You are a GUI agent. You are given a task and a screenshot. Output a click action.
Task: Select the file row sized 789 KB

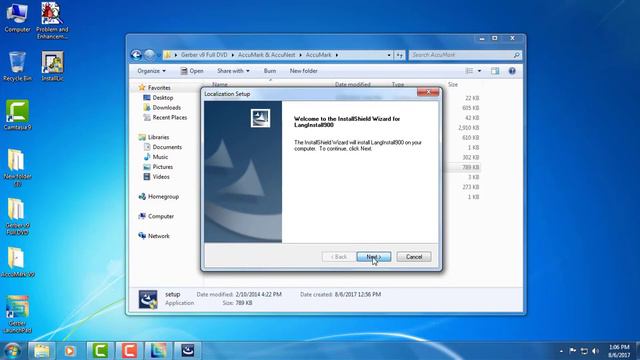pos(470,167)
